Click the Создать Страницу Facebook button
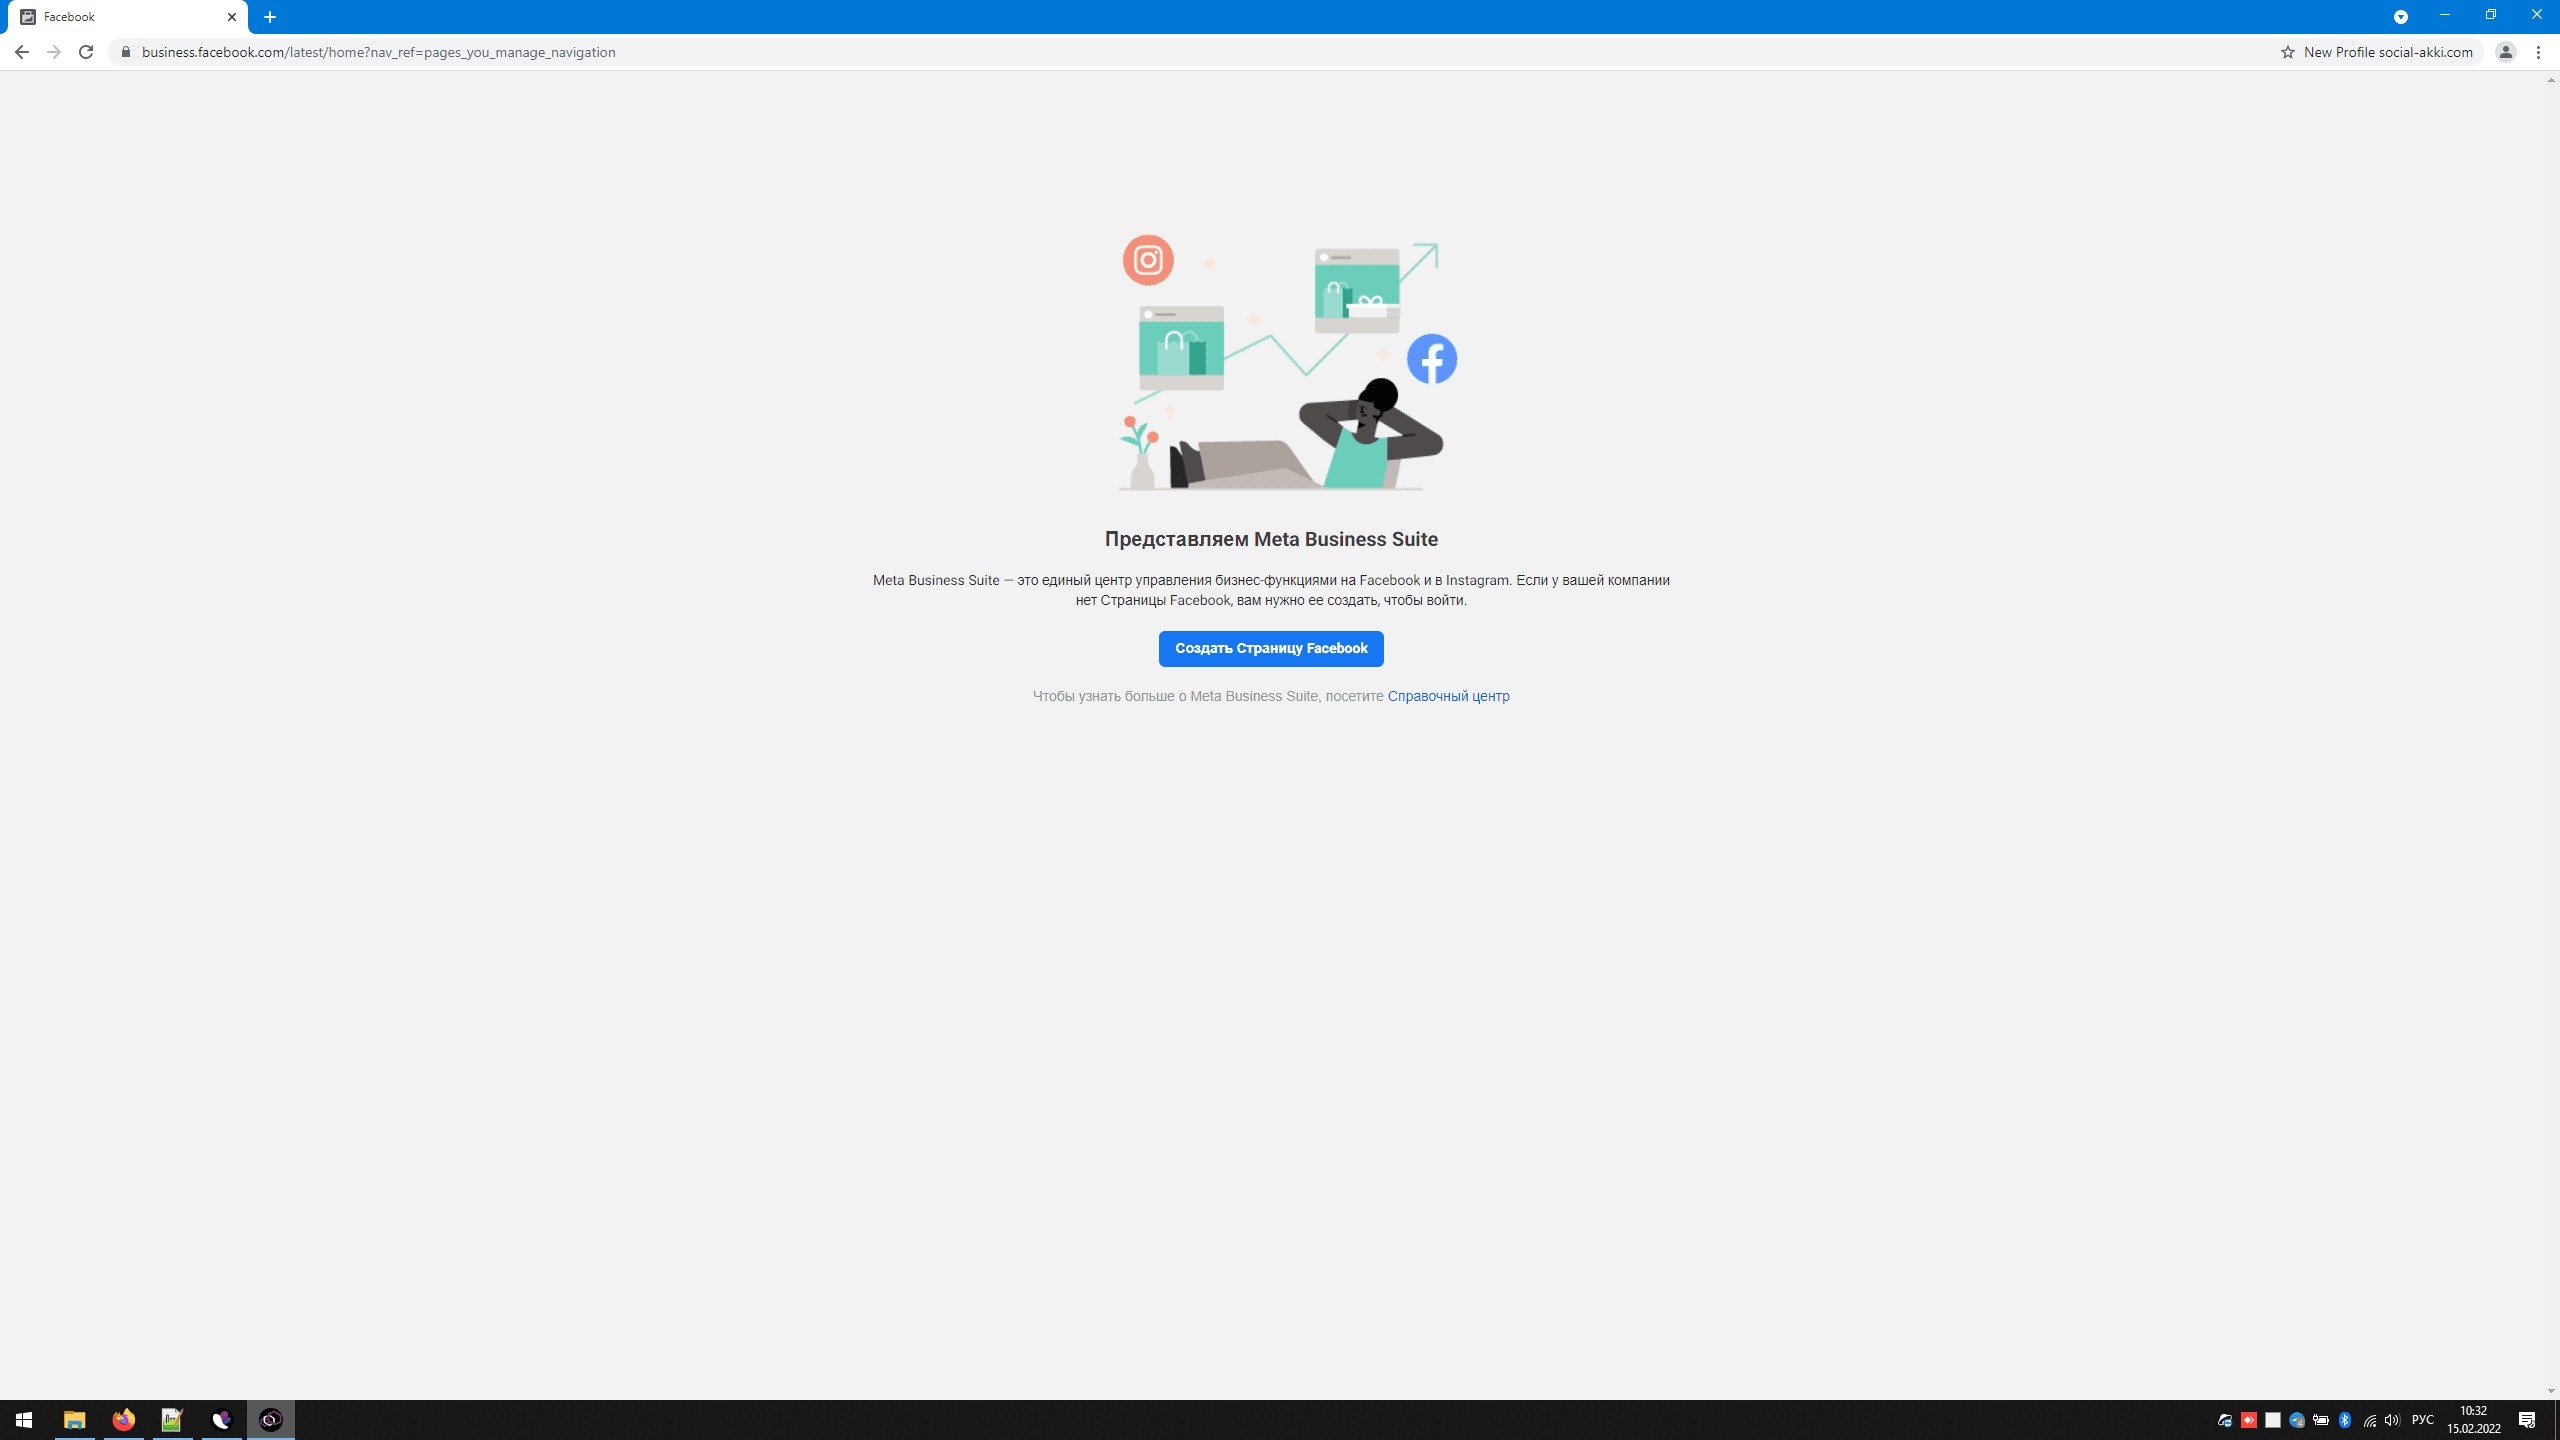This screenshot has height=1440, width=2560. (x=1271, y=648)
